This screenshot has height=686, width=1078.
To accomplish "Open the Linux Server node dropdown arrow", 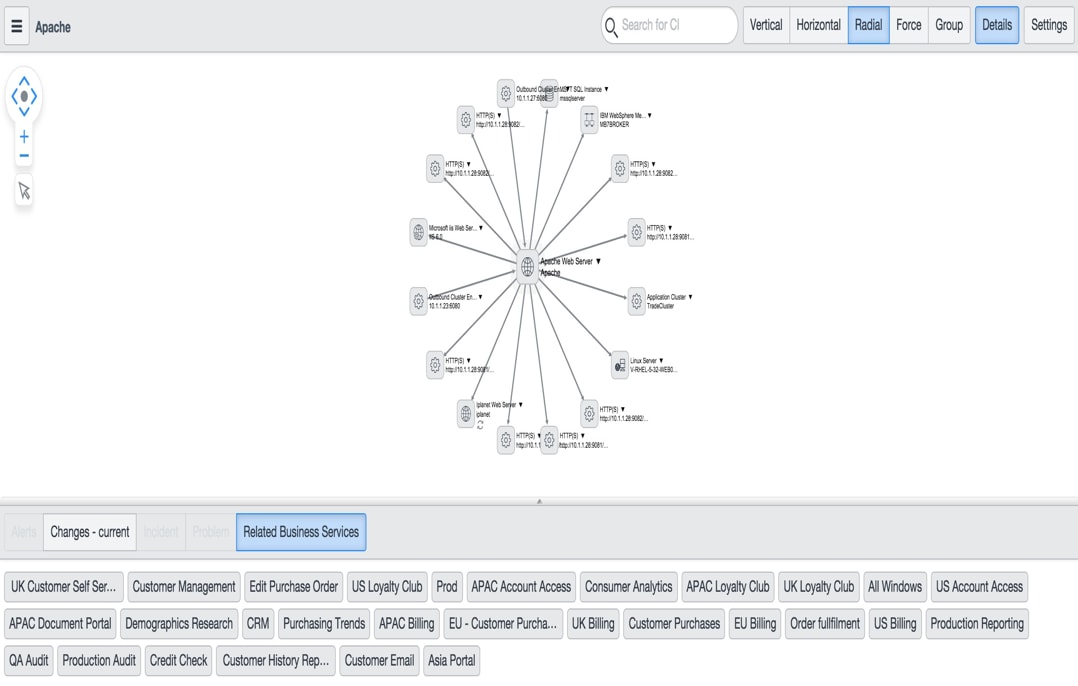I will point(661,360).
